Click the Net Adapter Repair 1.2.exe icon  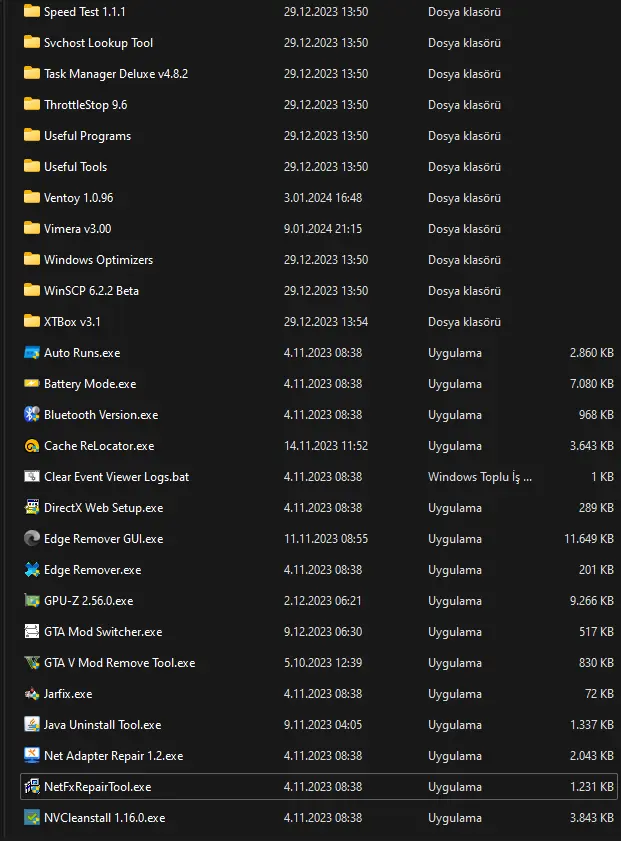pyautogui.click(x=32, y=755)
